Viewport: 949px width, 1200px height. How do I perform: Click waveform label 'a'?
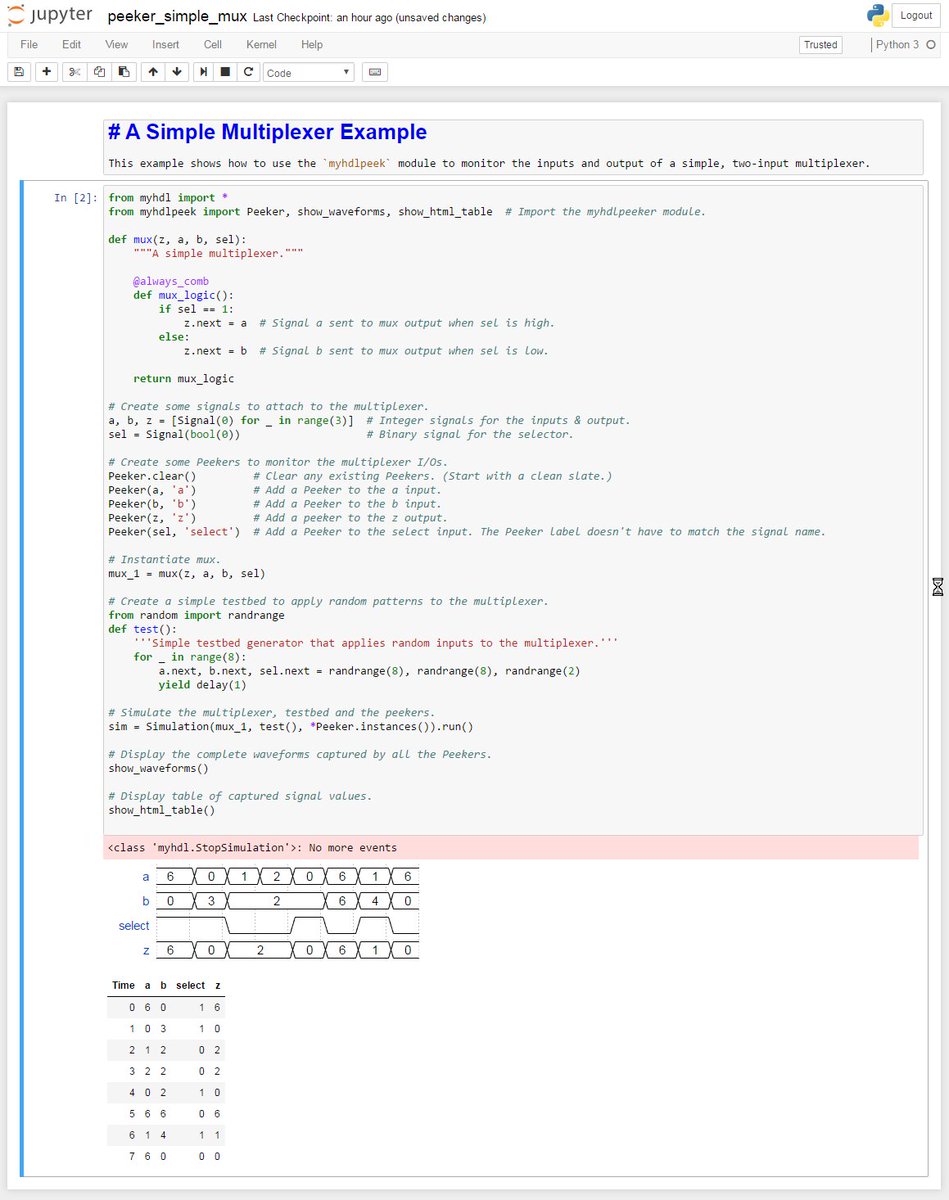[x=146, y=877]
